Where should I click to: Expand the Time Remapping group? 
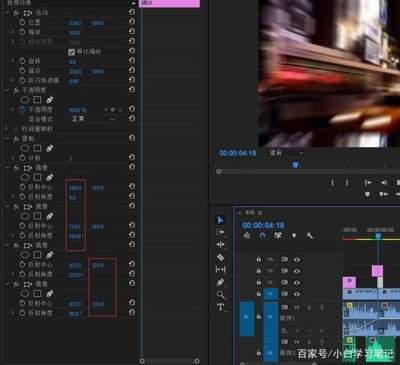point(6,129)
